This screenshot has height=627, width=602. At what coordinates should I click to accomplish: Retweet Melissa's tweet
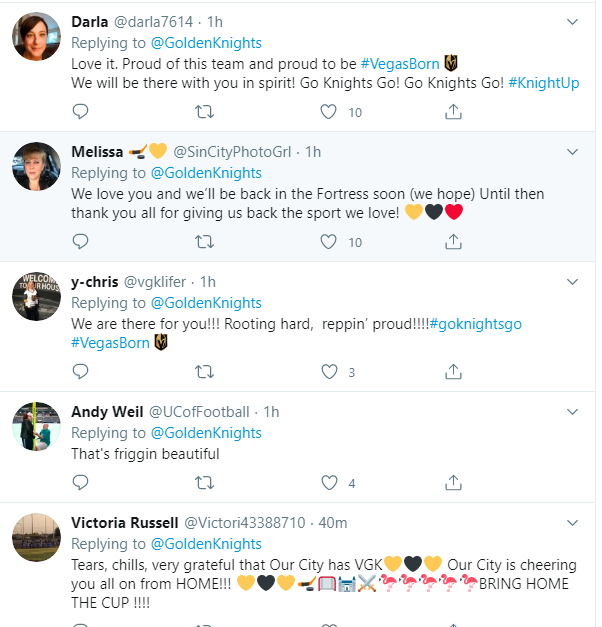pos(205,241)
